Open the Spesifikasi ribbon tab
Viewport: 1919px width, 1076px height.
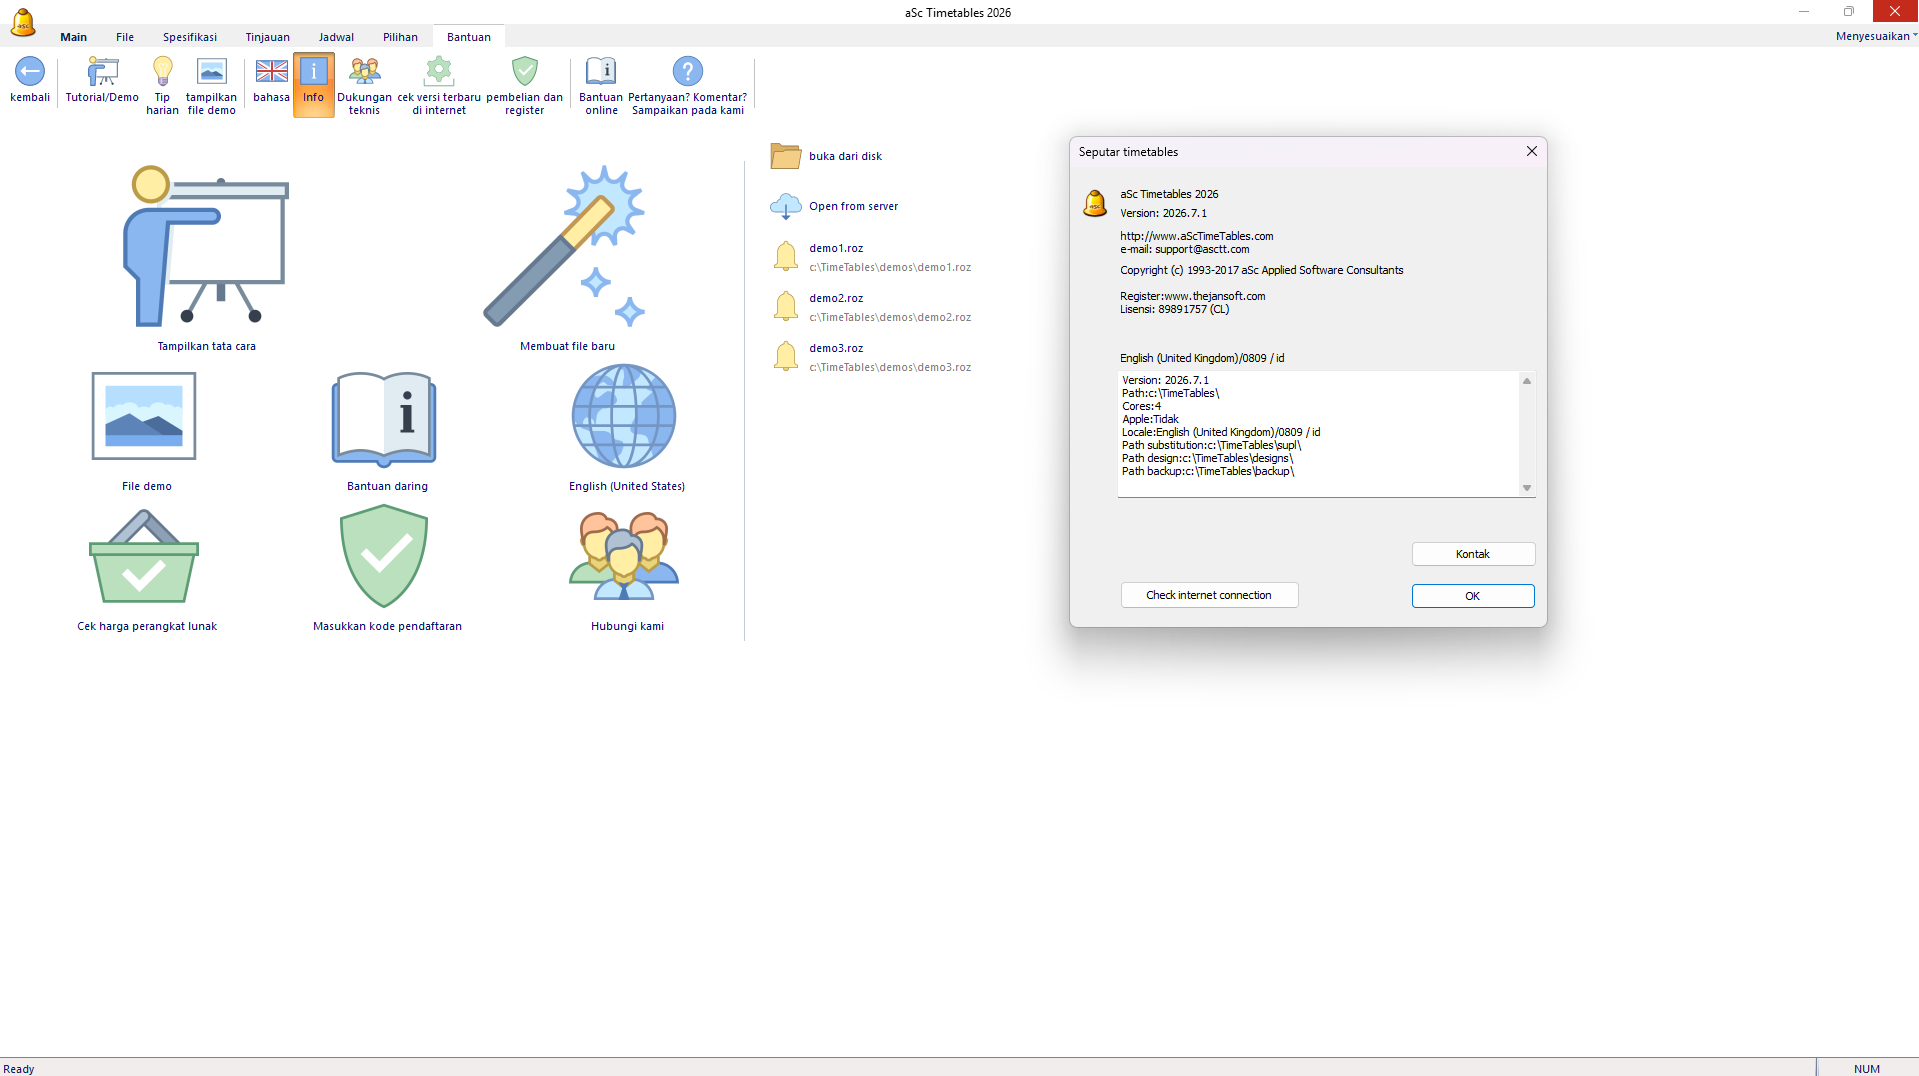coord(190,37)
